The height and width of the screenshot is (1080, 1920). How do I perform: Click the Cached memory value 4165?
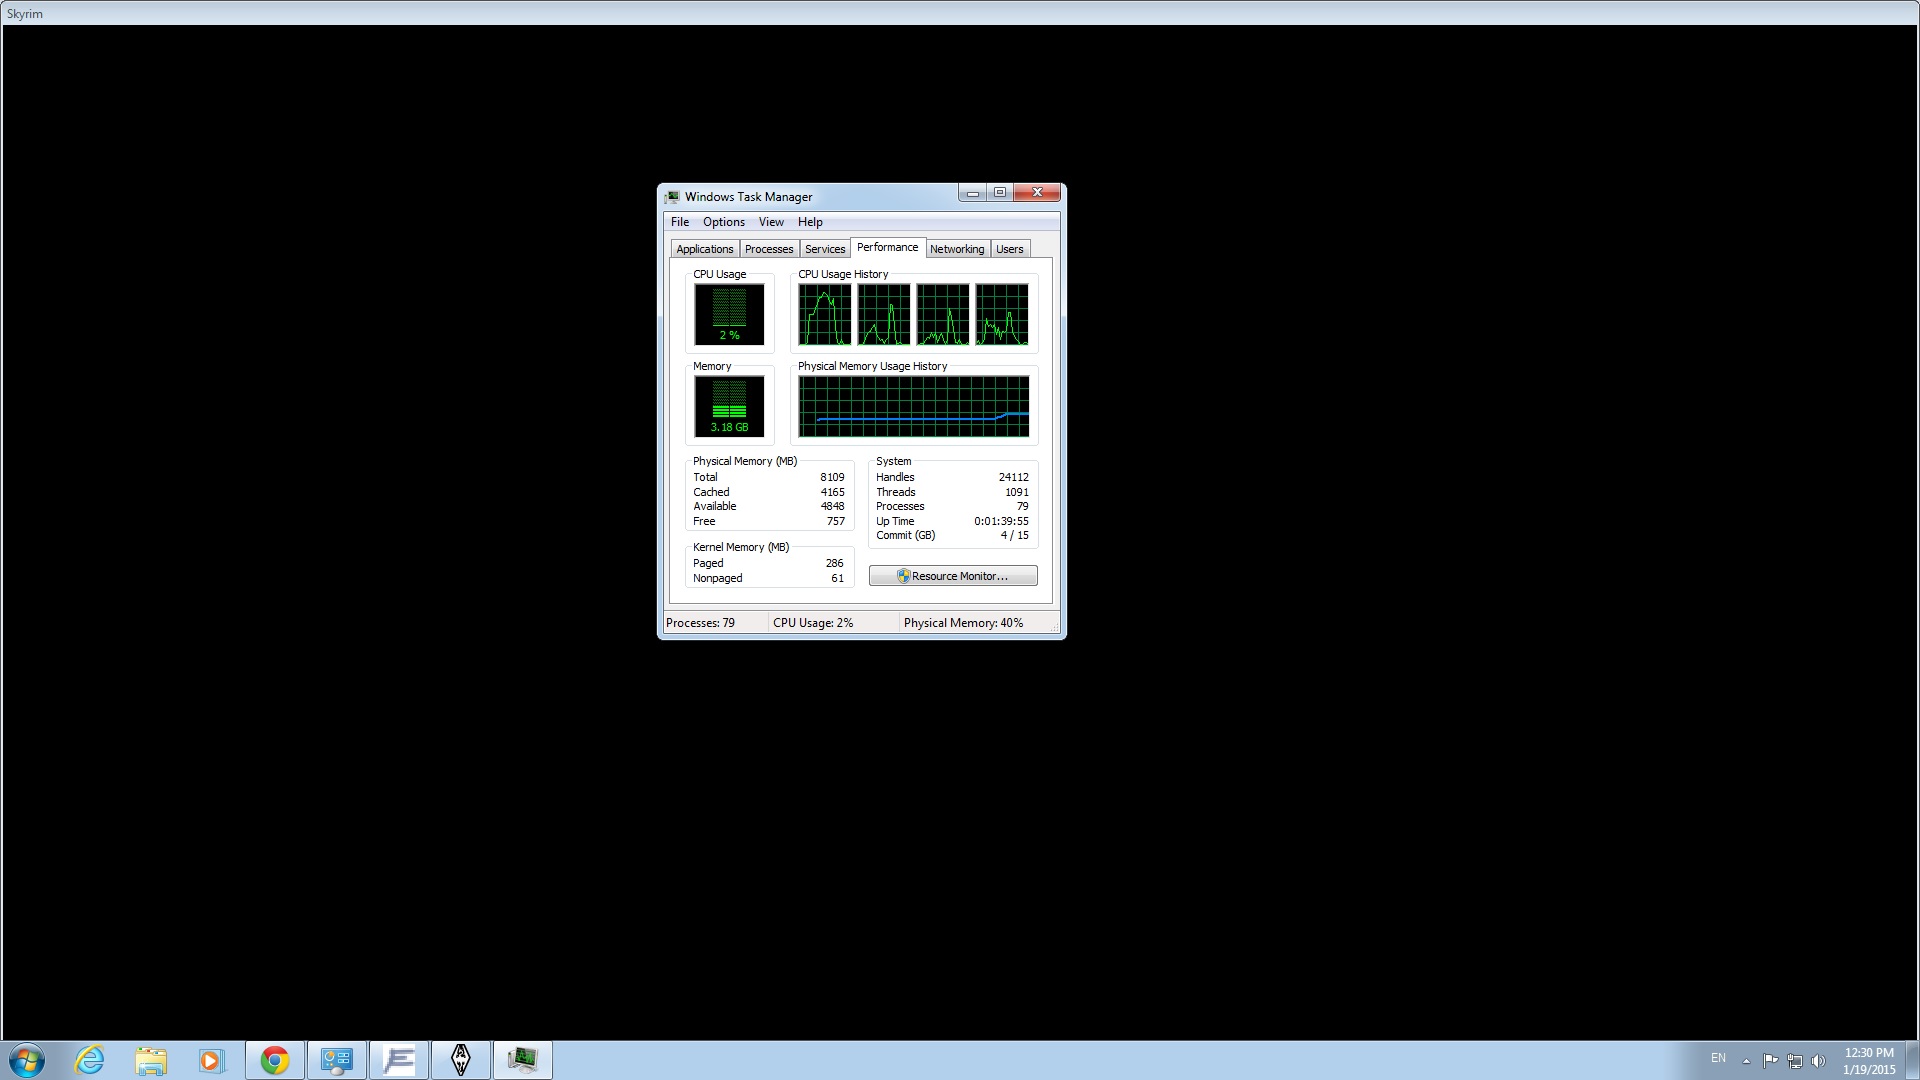(x=832, y=492)
